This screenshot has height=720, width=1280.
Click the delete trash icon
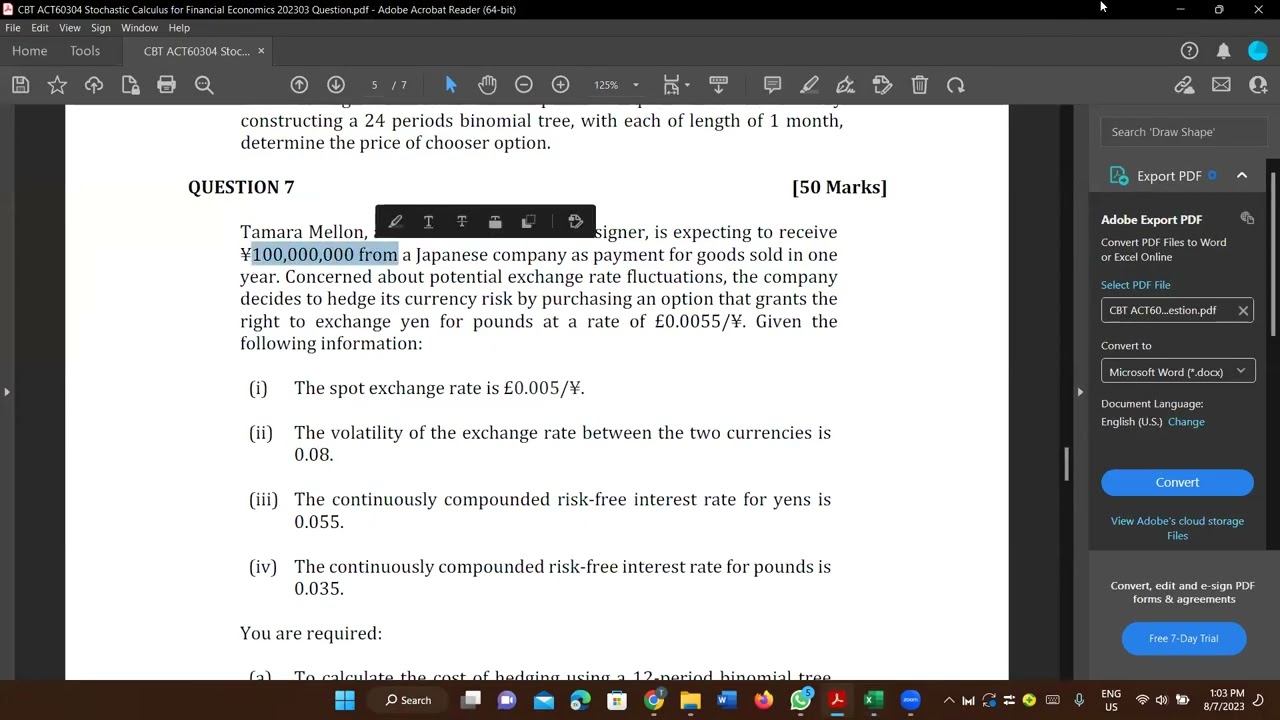(x=920, y=85)
